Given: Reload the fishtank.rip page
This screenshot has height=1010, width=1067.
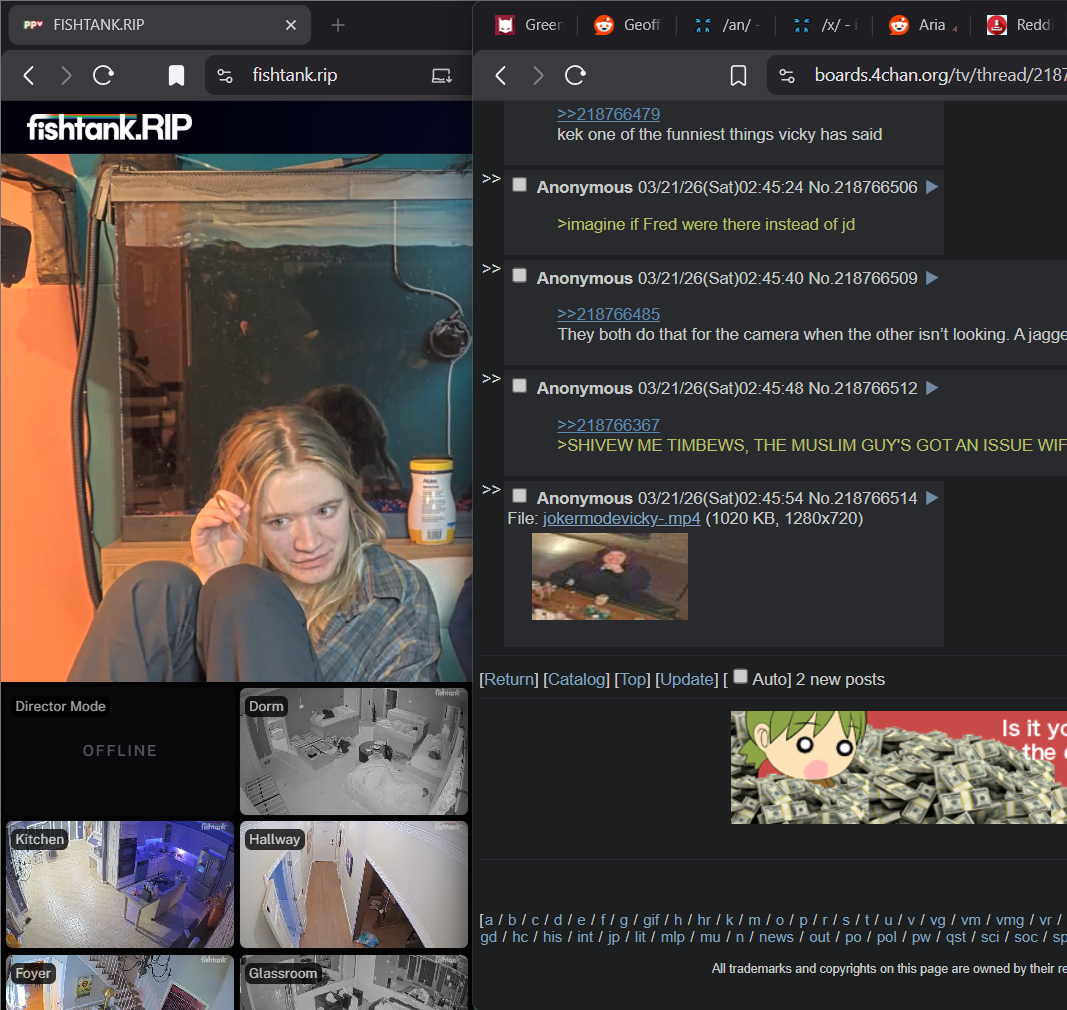Looking at the screenshot, I should pyautogui.click(x=103, y=75).
